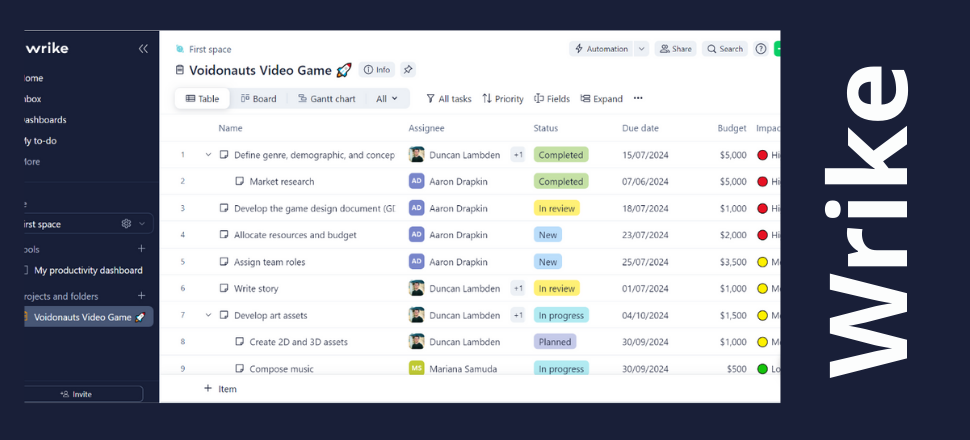Click budget $3,500 cell
The height and width of the screenshot is (440, 970).
pyautogui.click(x=733, y=262)
